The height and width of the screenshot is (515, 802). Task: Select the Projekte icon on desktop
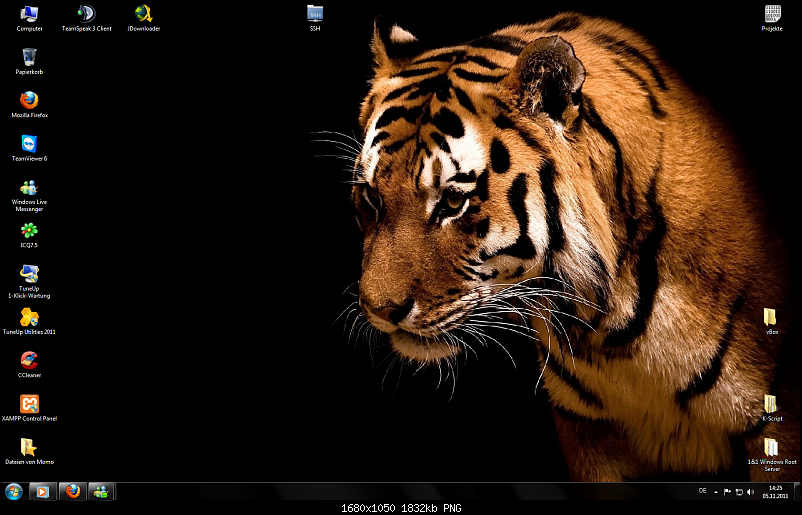tap(772, 18)
